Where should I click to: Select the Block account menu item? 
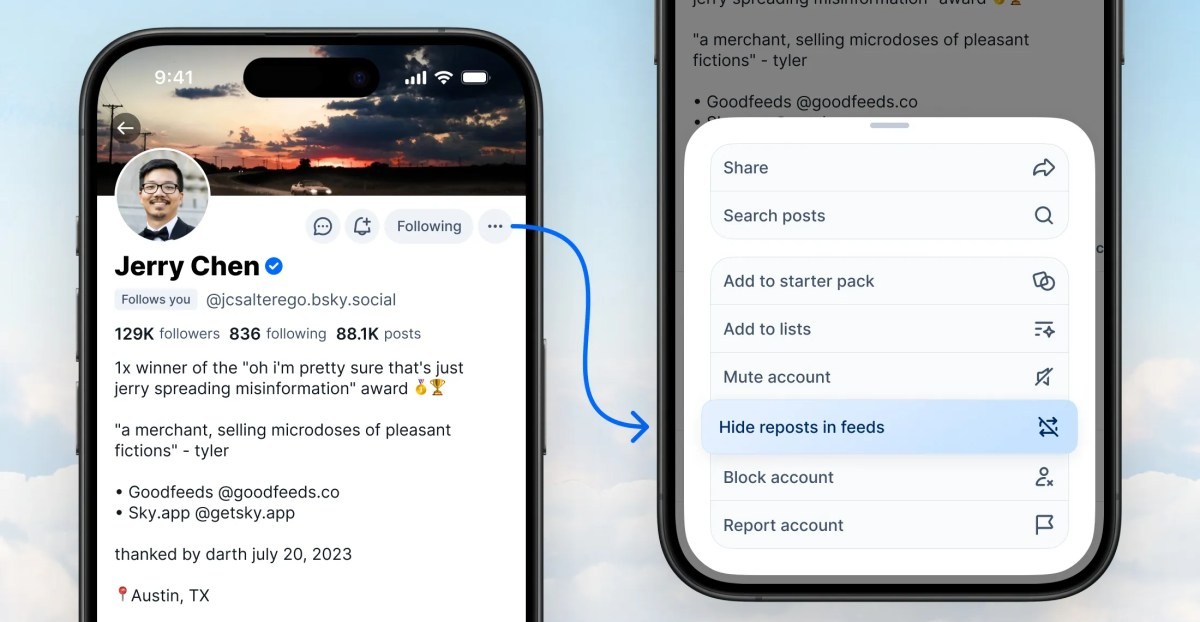click(x=889, y=477)
